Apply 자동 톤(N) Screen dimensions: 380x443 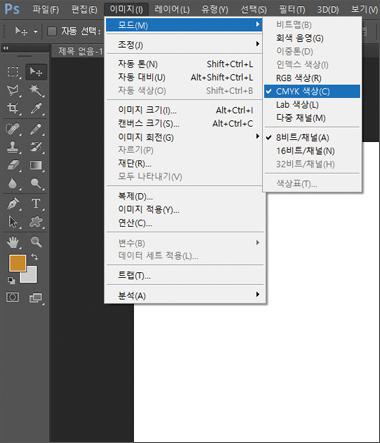[x=184, y=64]
